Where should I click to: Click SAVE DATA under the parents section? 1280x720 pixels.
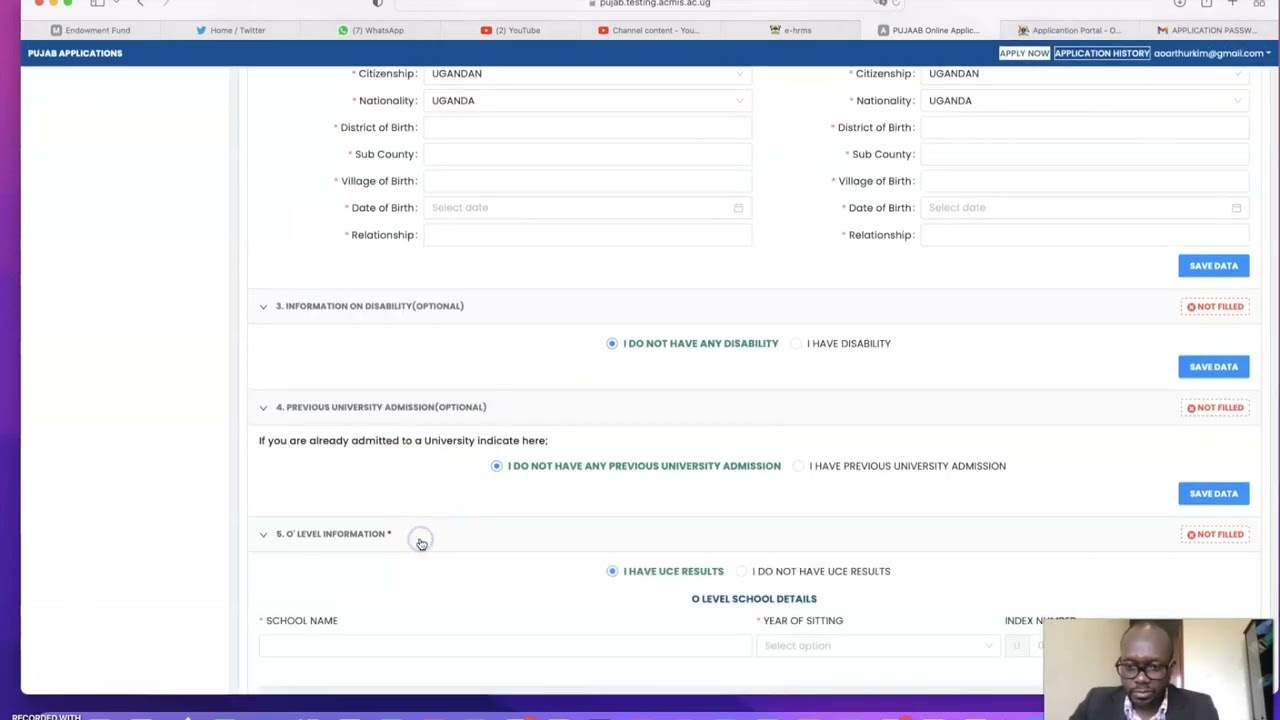coord(1213,266)
